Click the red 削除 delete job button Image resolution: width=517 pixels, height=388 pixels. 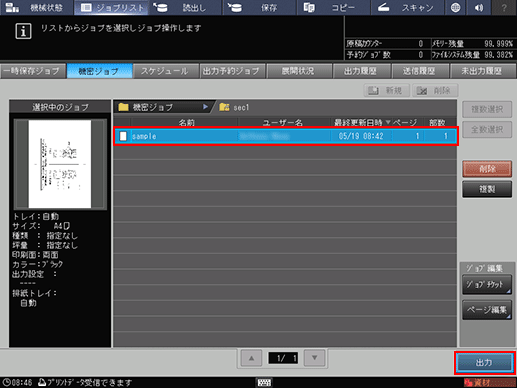click(487, 169)
